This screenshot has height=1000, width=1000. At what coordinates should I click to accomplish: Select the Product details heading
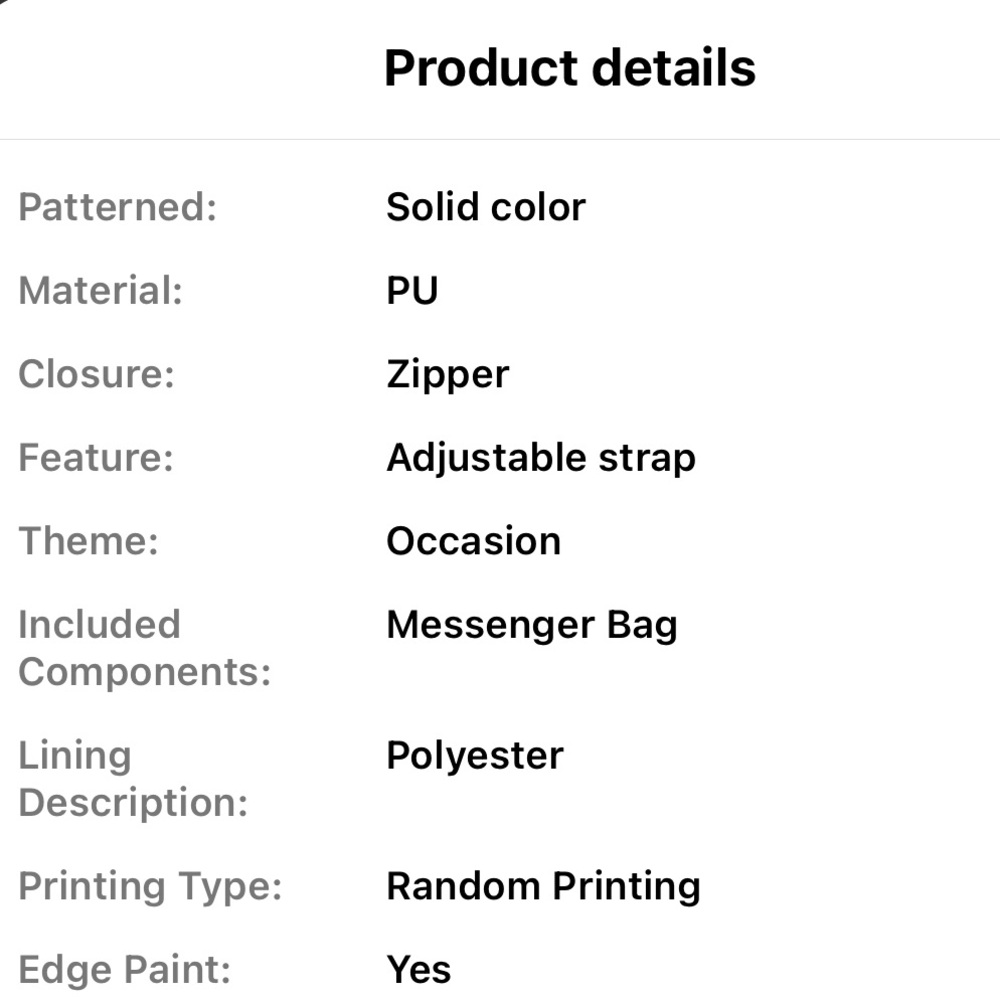[570, 68]
